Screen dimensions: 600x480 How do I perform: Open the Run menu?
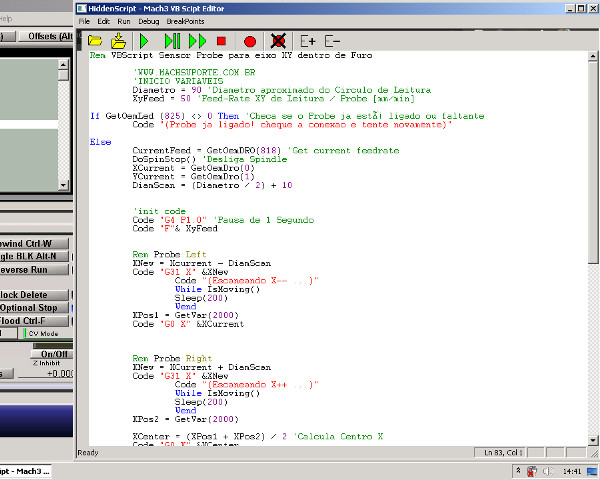click(124, 21)
